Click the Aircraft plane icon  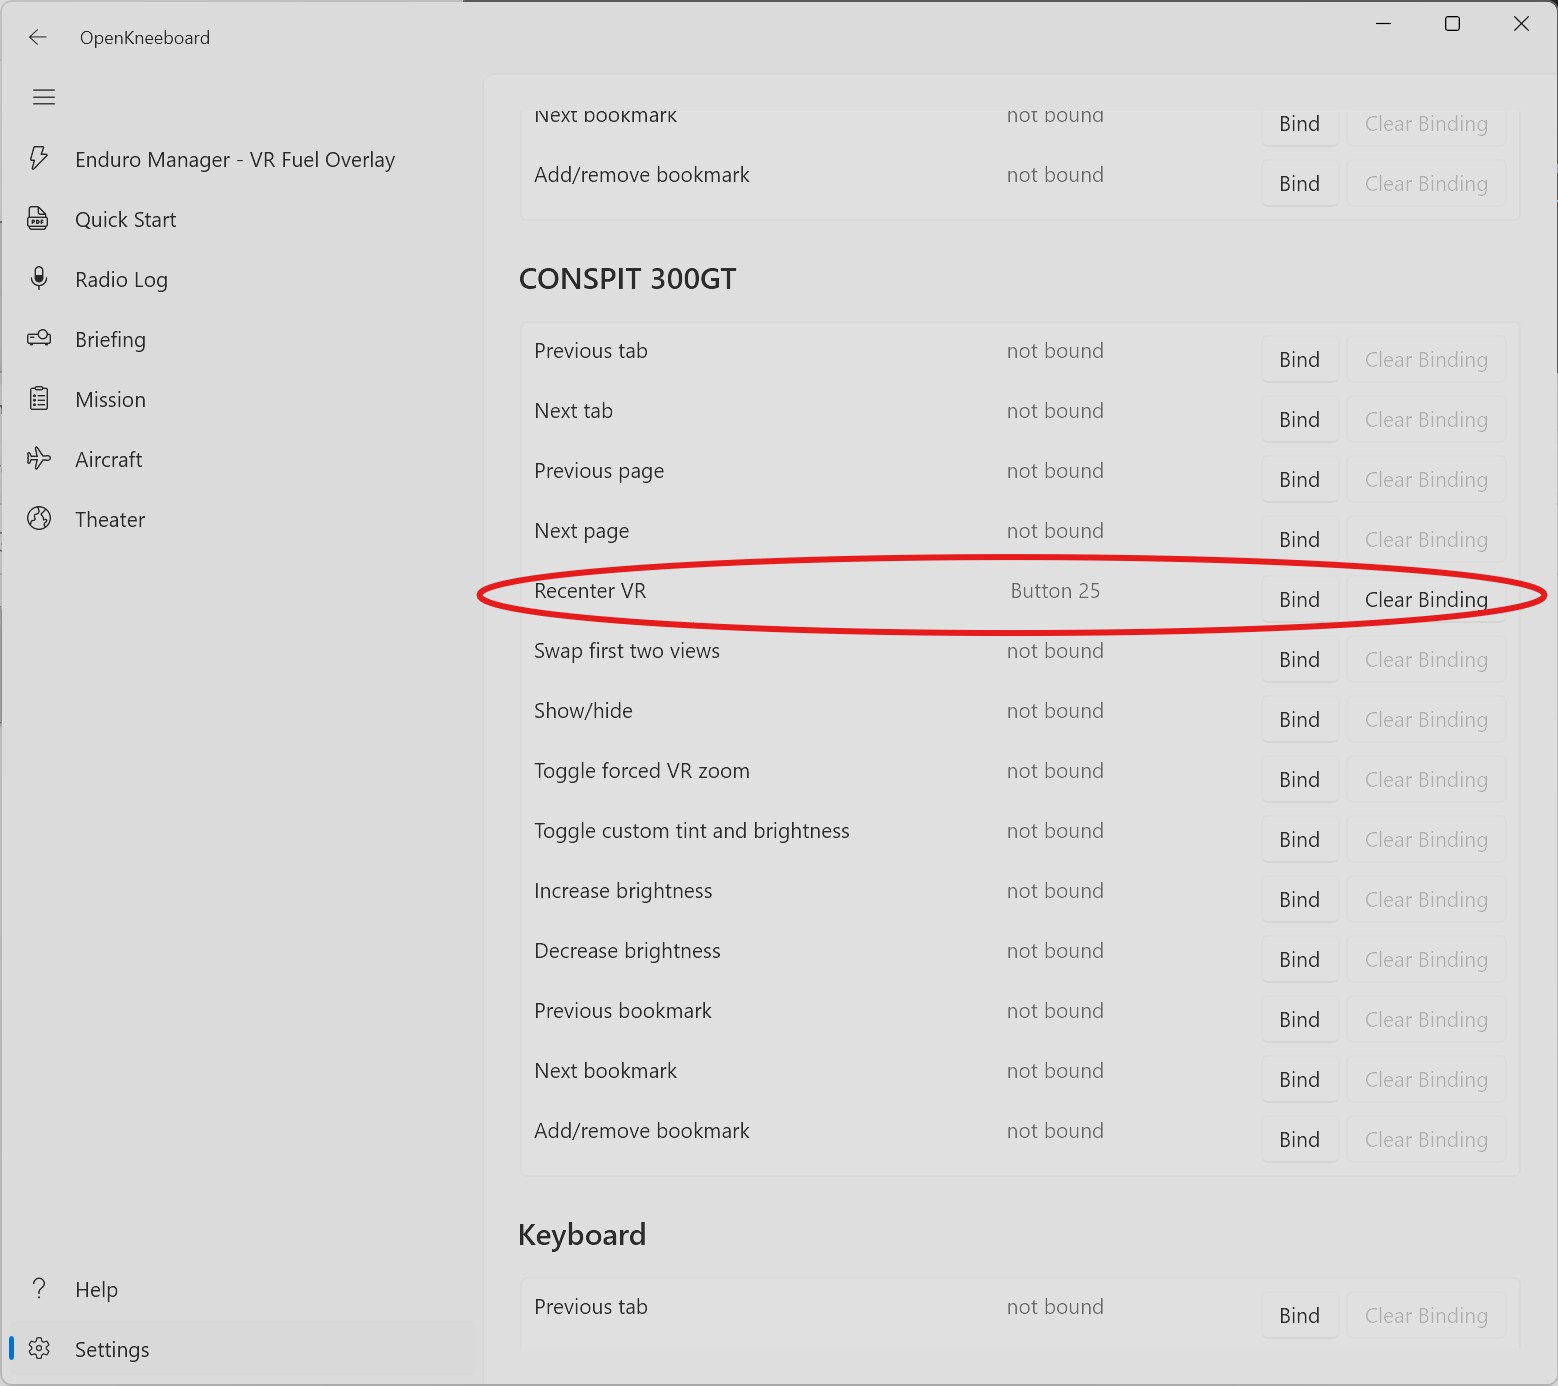pos(39,459)
